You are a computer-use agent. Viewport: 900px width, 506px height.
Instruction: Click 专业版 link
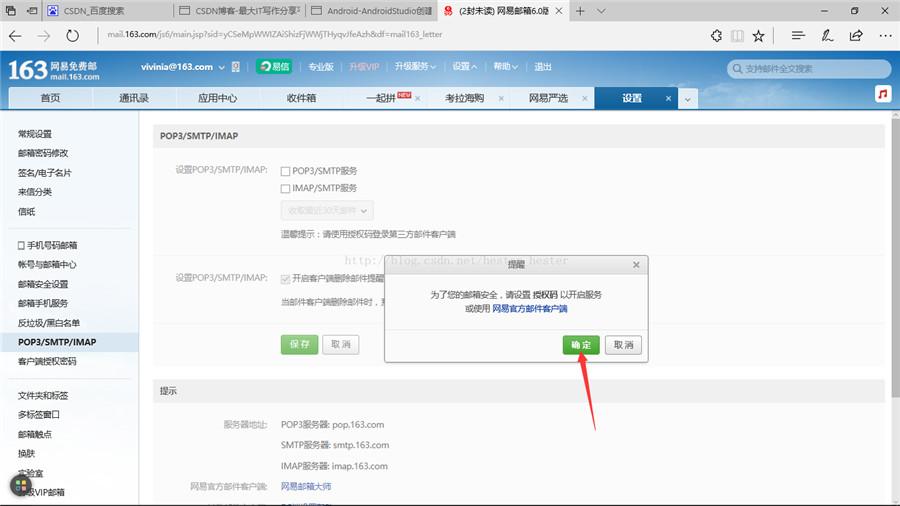click(321, 67)
